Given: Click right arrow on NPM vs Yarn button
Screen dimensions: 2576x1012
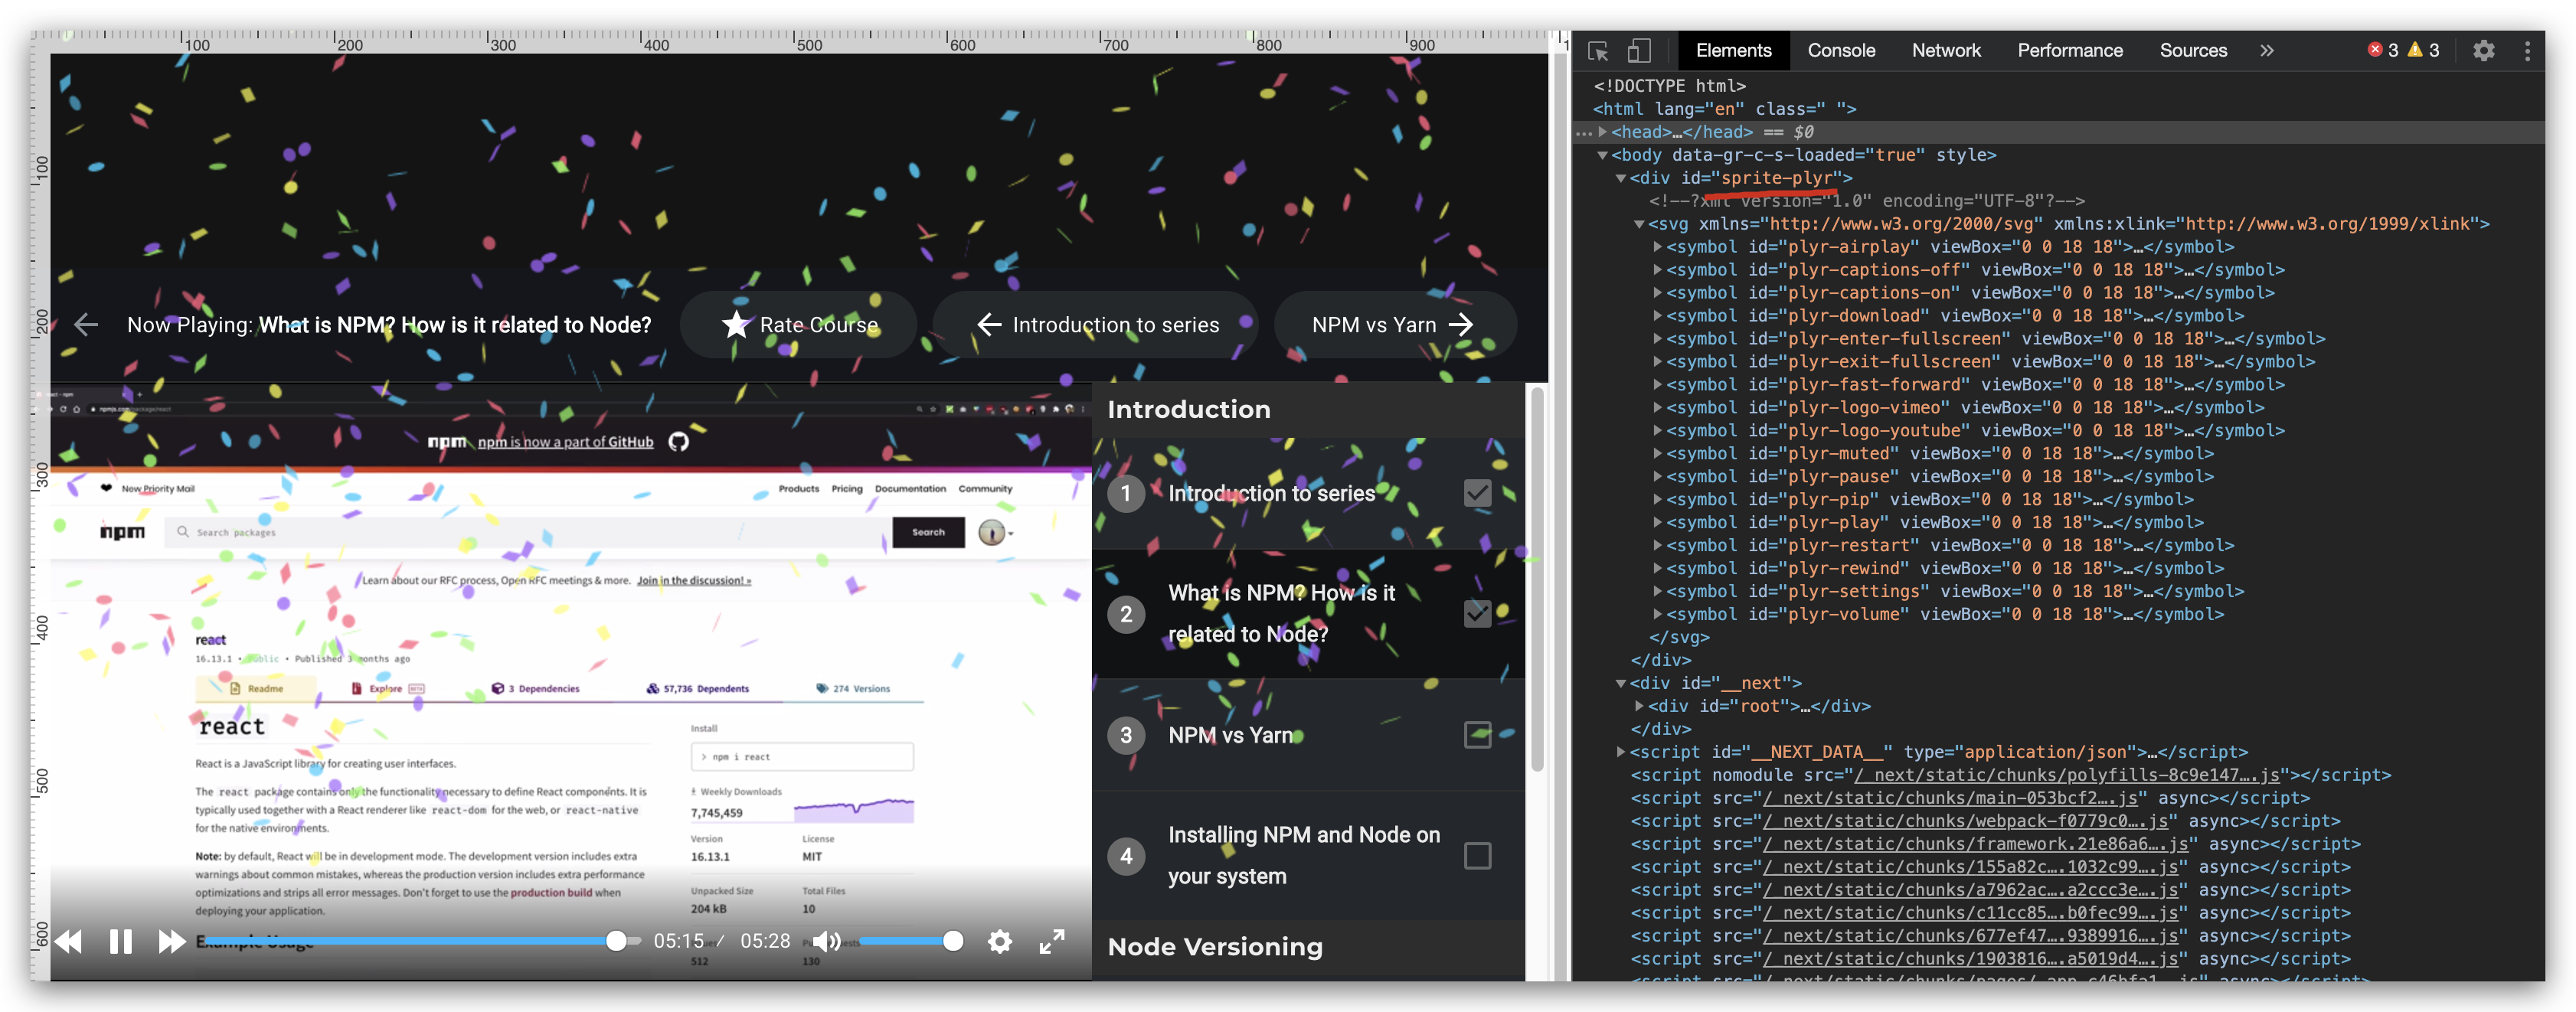Looking at the screenshot, I should tap(1461, 324).
